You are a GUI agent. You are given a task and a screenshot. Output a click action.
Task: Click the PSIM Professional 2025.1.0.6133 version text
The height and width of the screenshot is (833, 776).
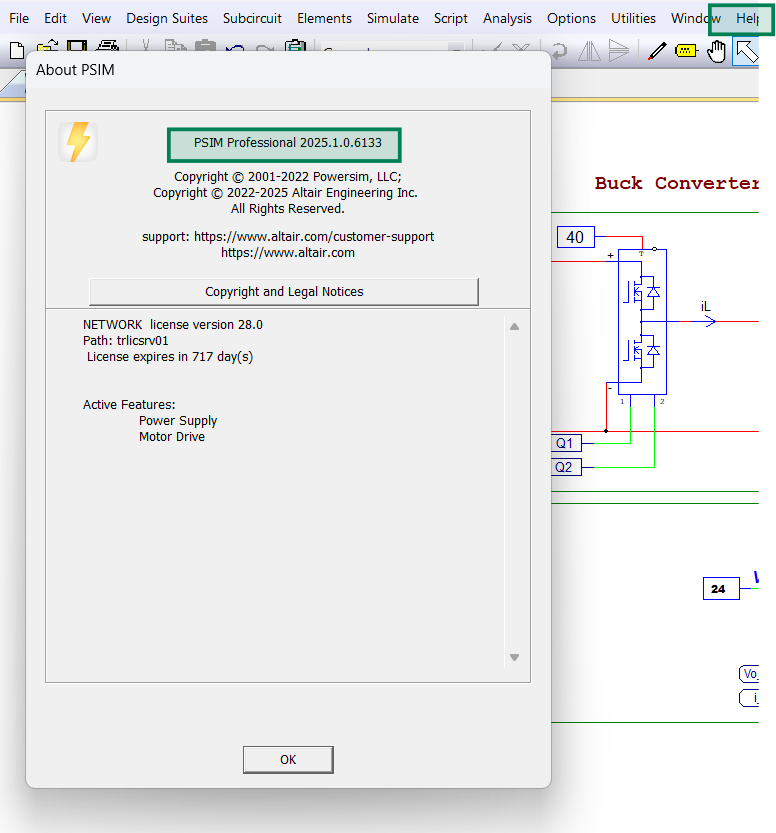pos(287,143)
